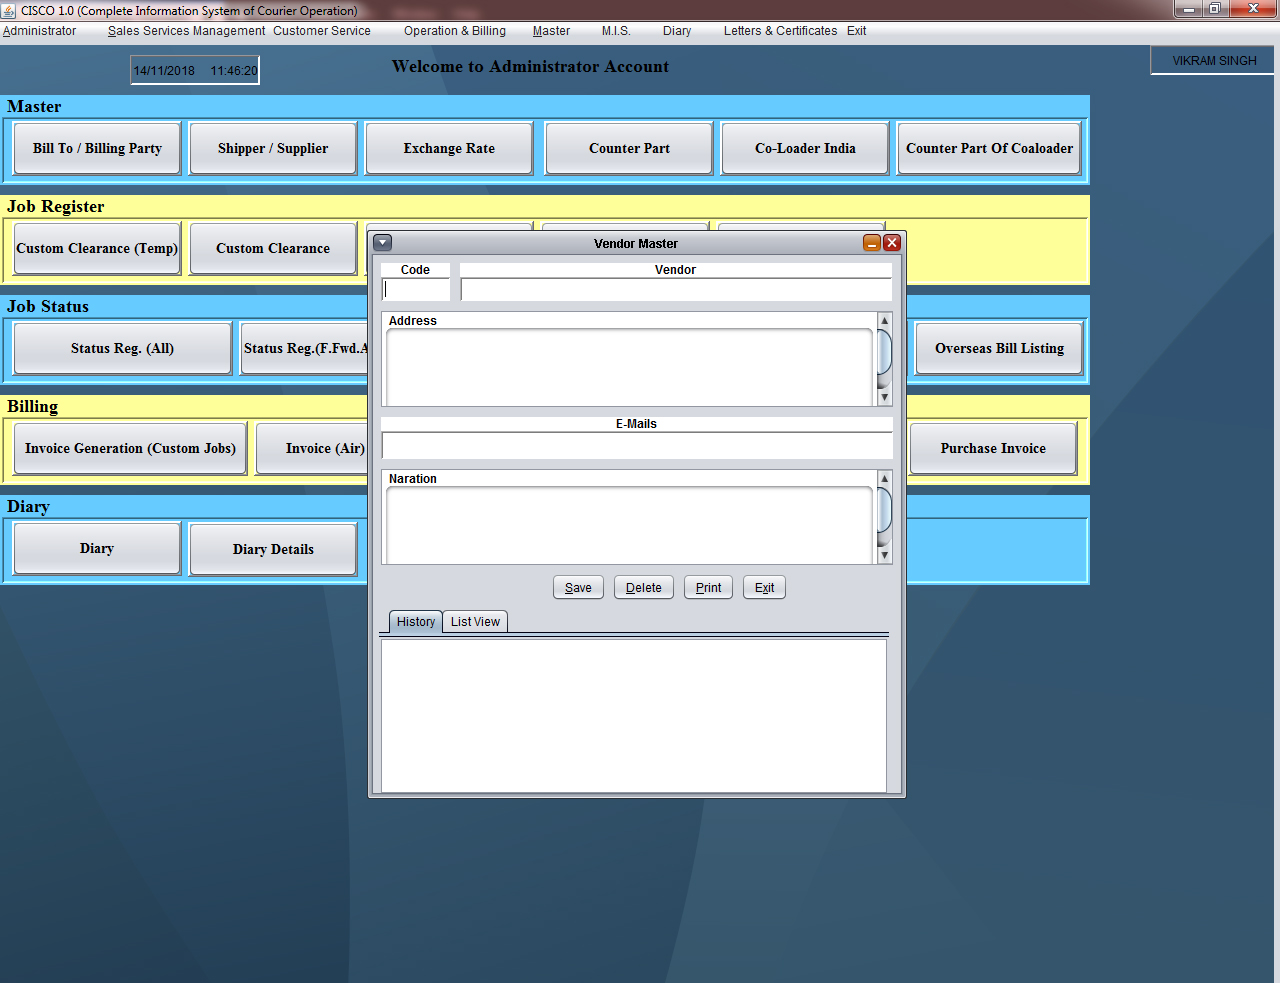Image resolution: width=1280 pixels, height=983 pixels.
Task: Open the Operation & Billing menu
Action: click(455, 31)
